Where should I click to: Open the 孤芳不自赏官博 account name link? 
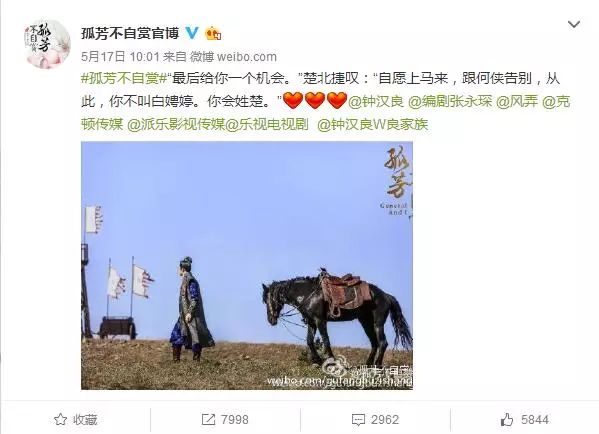130,33
